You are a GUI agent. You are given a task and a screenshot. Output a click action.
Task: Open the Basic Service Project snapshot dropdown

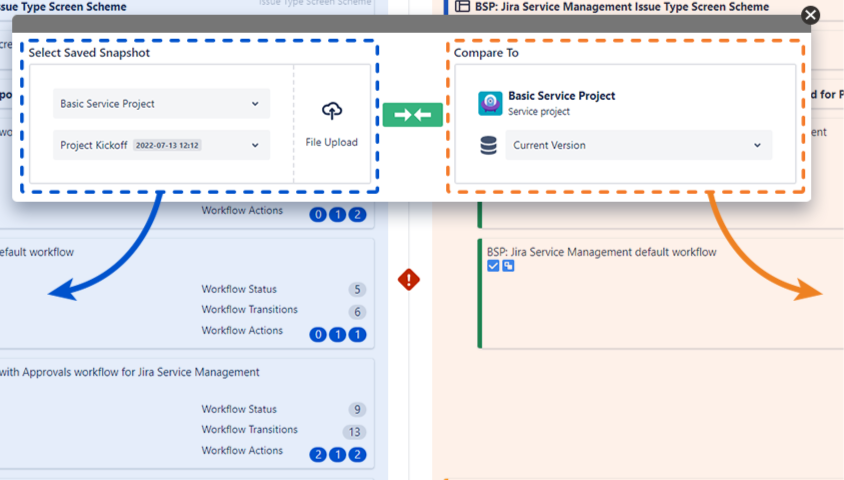161,104
